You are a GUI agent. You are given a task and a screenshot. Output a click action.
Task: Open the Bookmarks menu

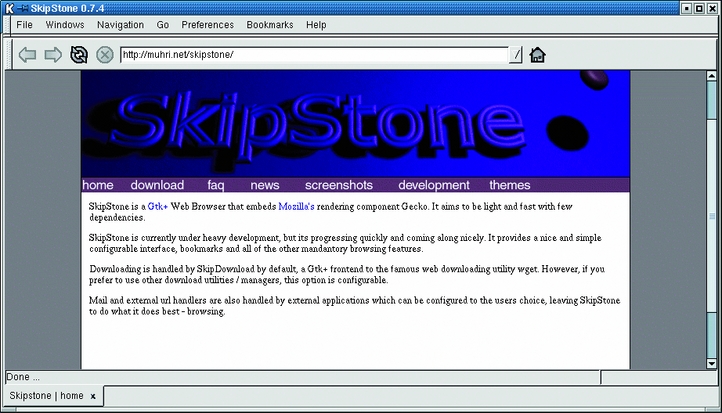point(269,24)
